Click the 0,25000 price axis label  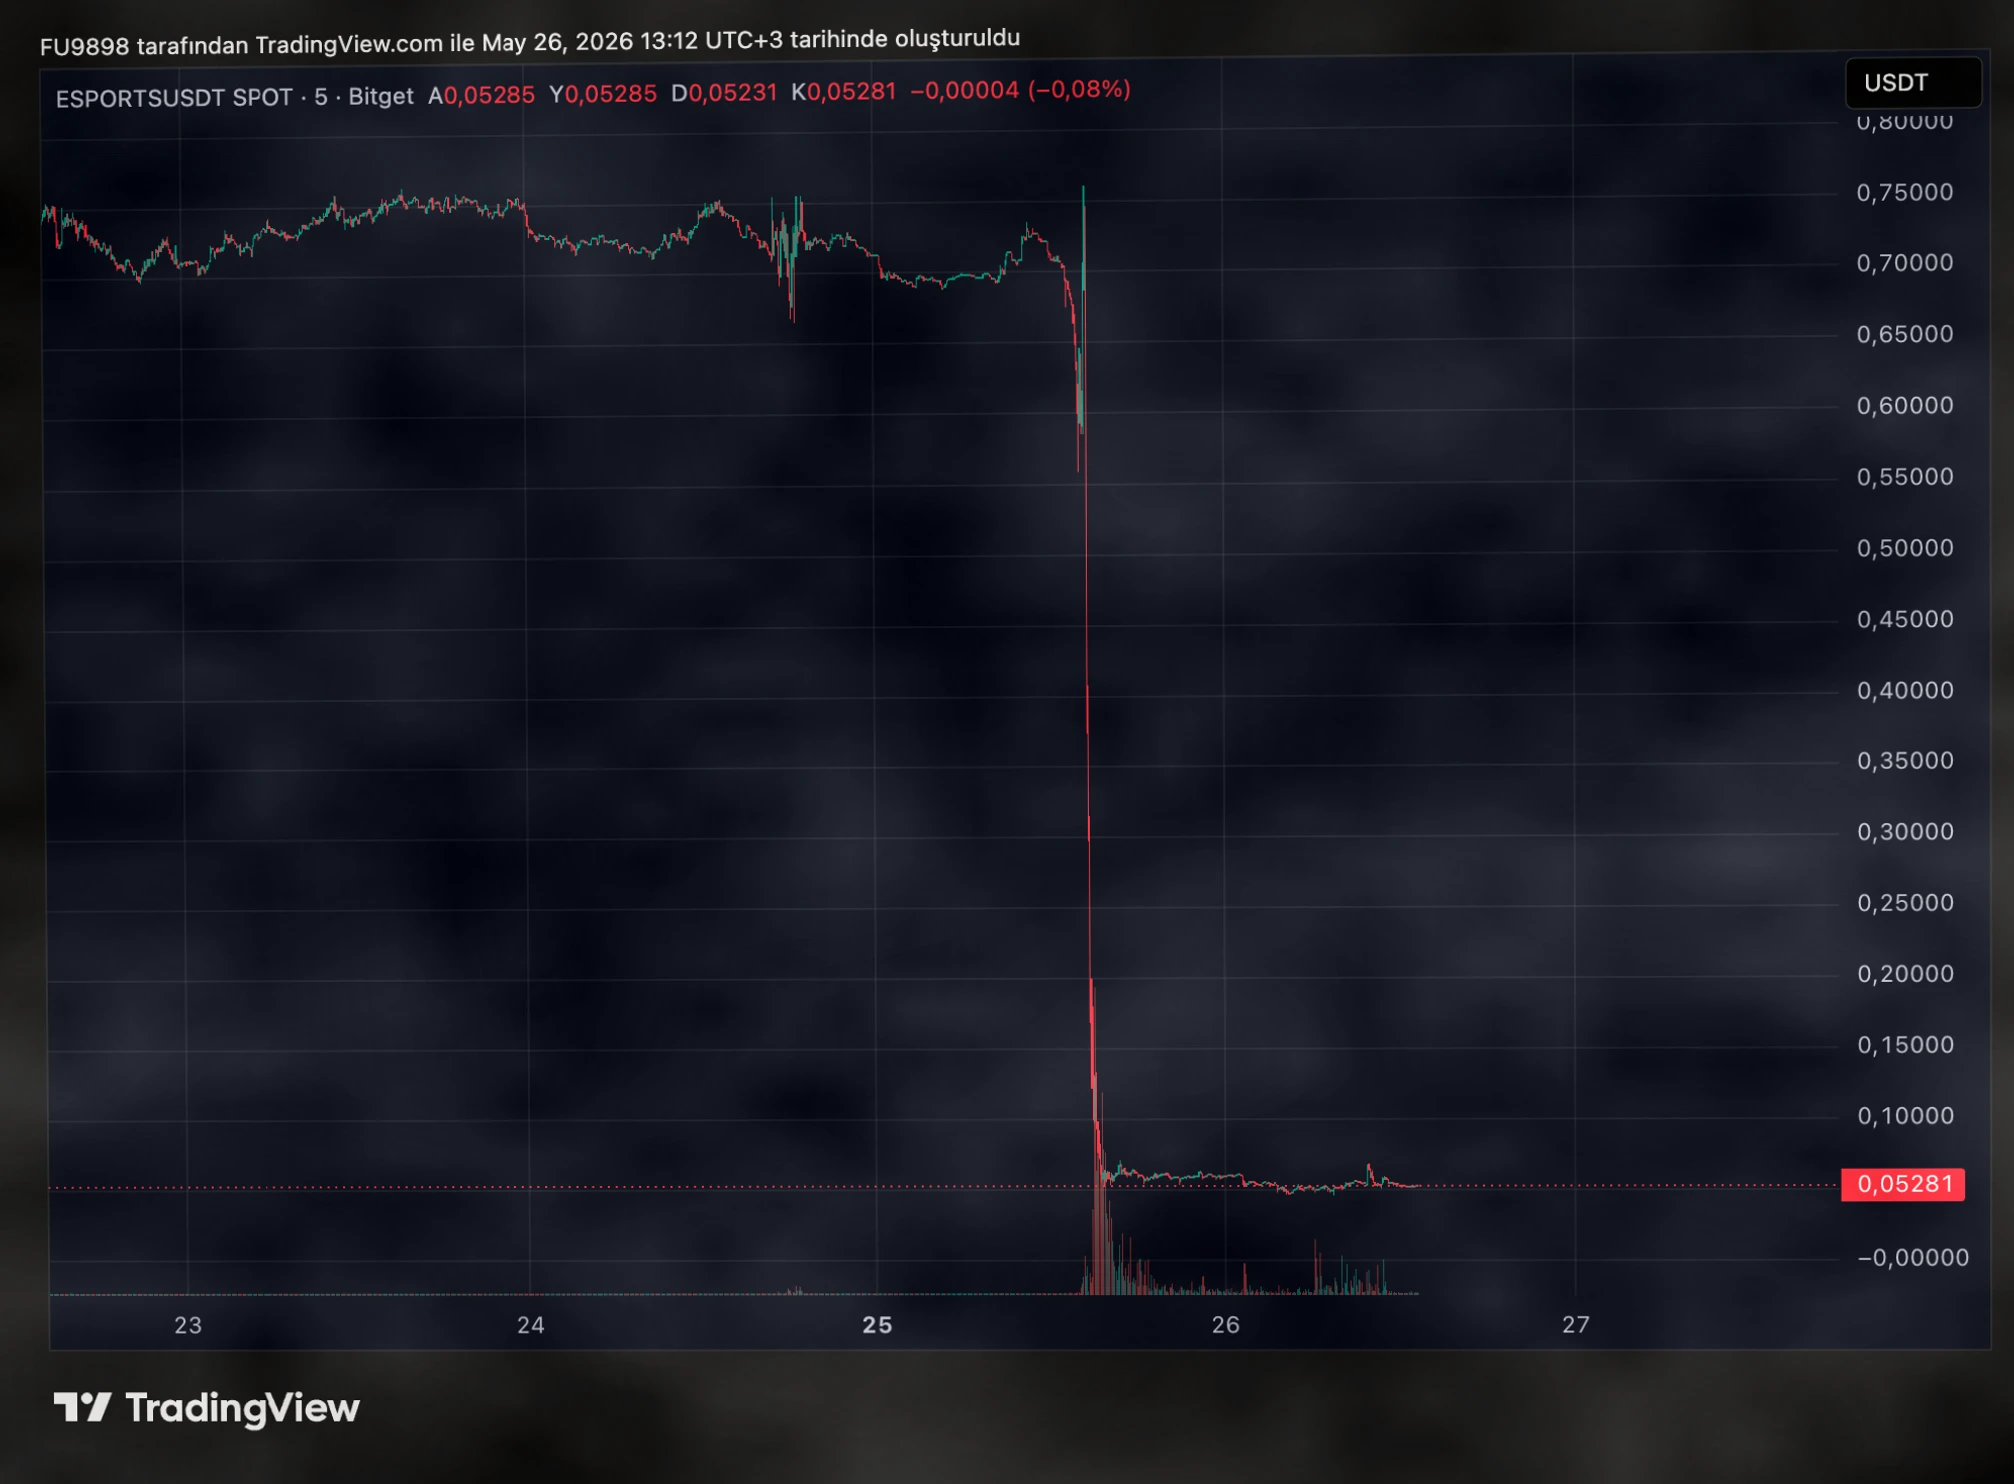[x=1905, y=903]
